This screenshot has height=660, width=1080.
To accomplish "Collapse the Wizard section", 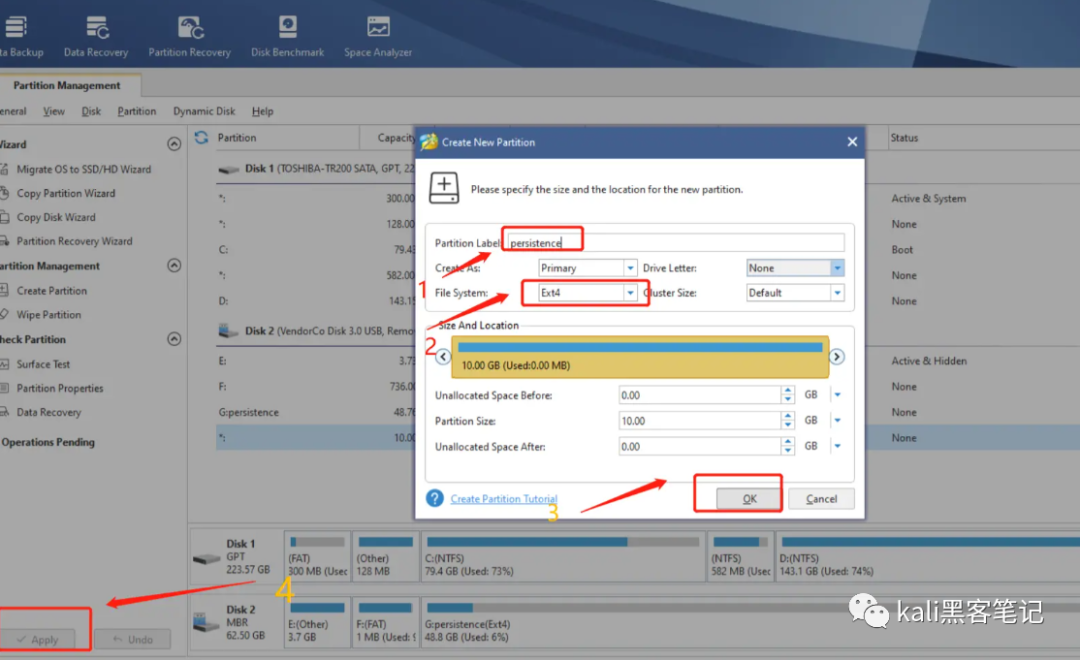I will point(174,144).
